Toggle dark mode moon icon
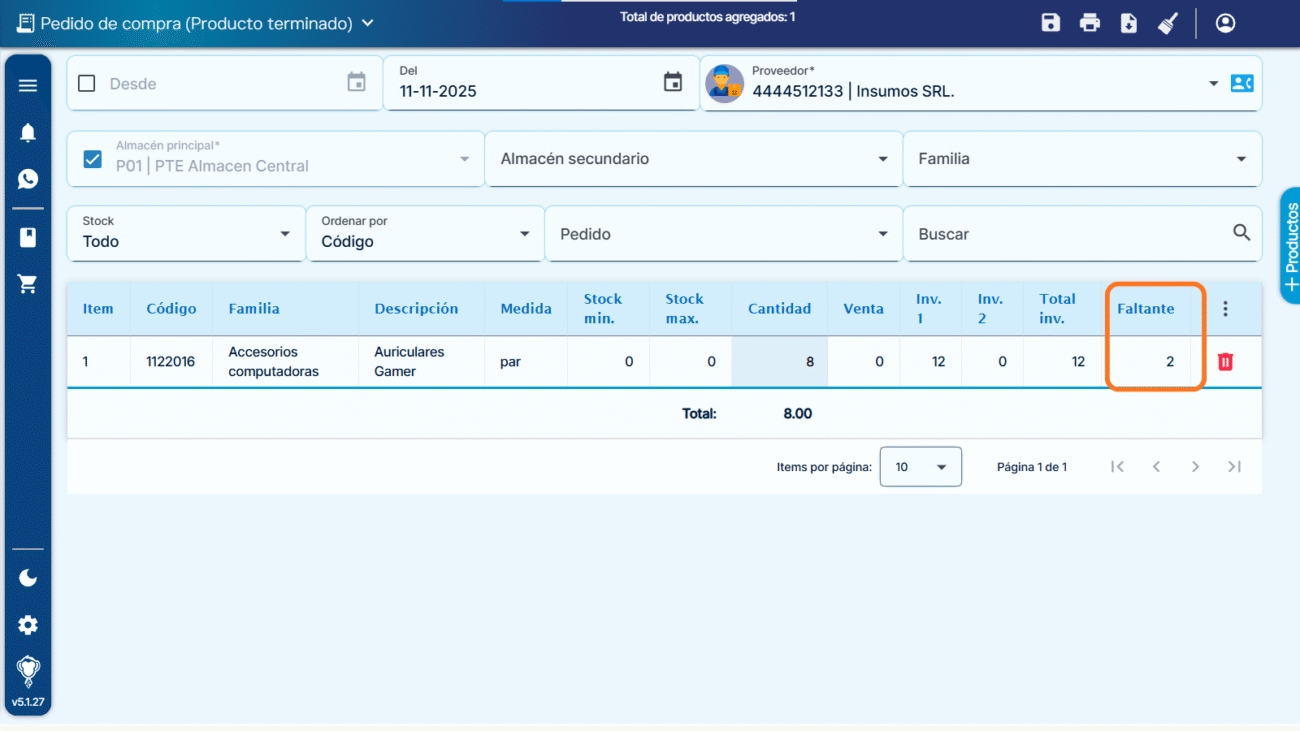The height and width of the screenshot is (731, 1300). (x=28, y=578)
